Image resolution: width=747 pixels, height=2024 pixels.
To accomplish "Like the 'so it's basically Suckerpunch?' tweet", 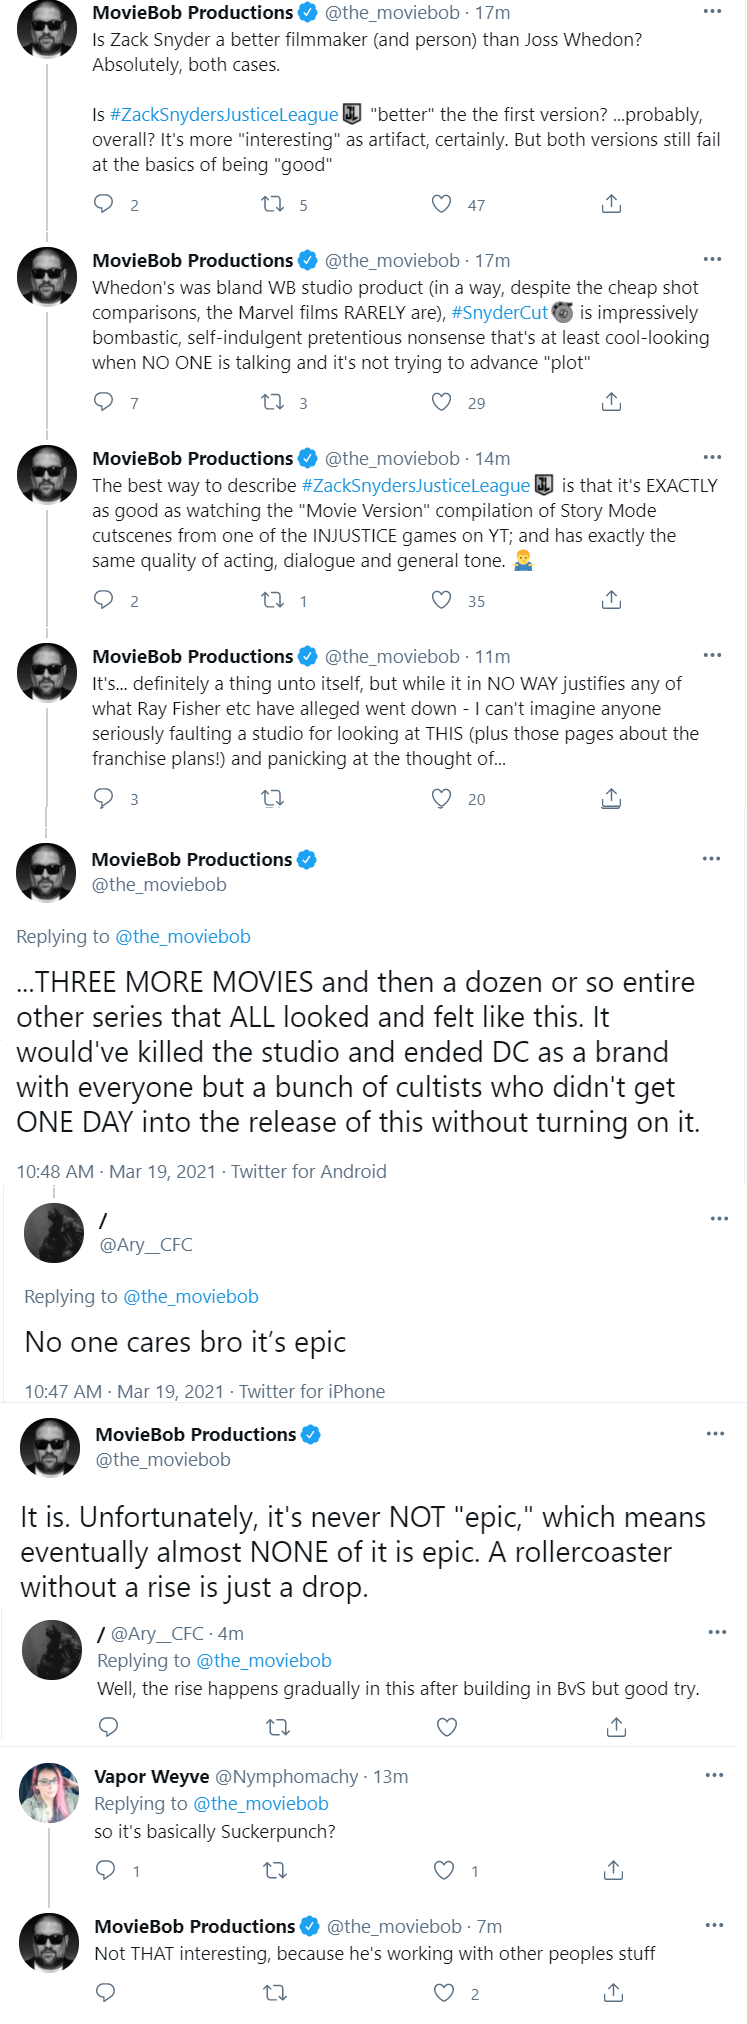I will 444,1870.
